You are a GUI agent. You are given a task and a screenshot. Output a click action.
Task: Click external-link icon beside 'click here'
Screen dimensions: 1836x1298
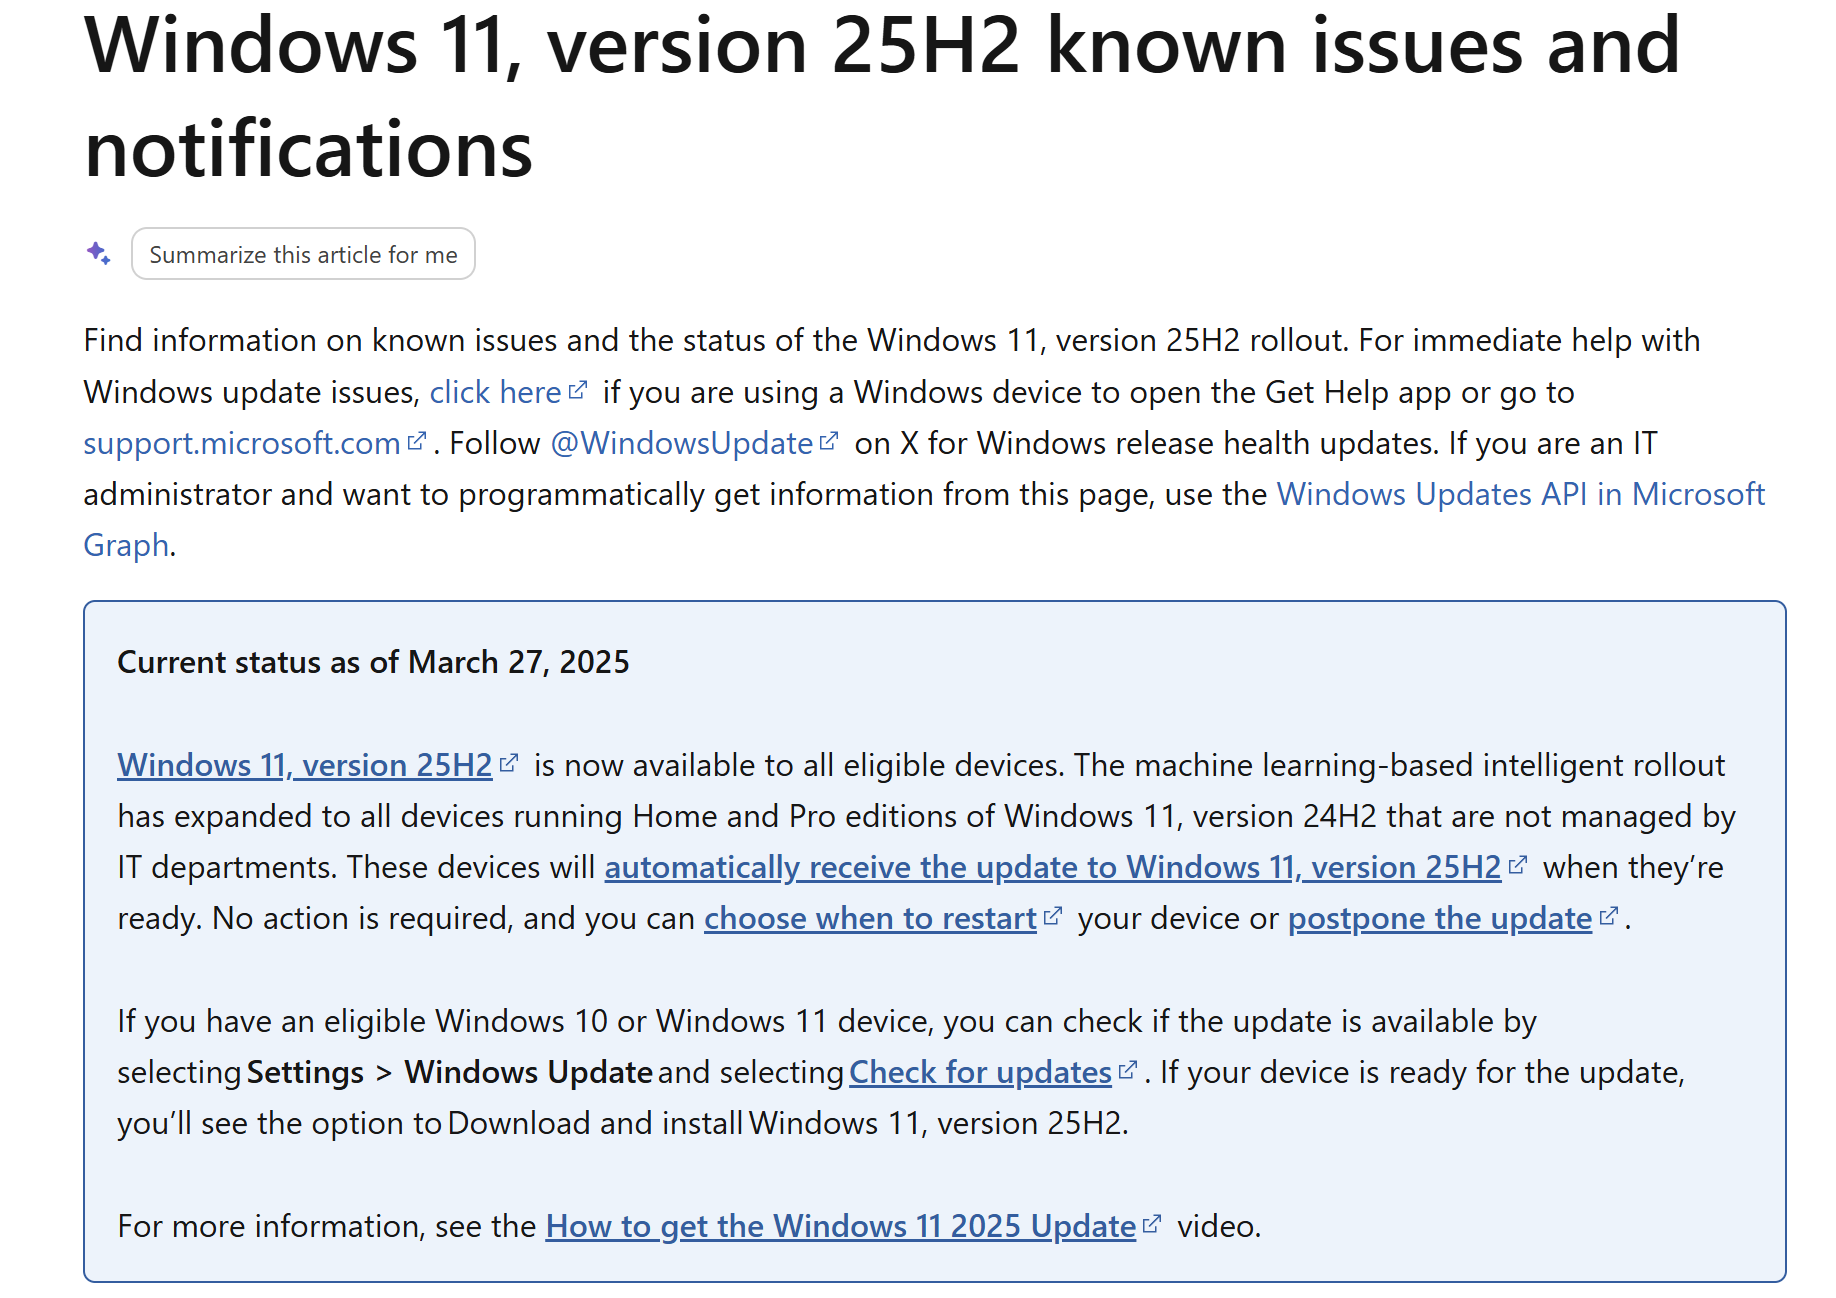click(578, 390)
